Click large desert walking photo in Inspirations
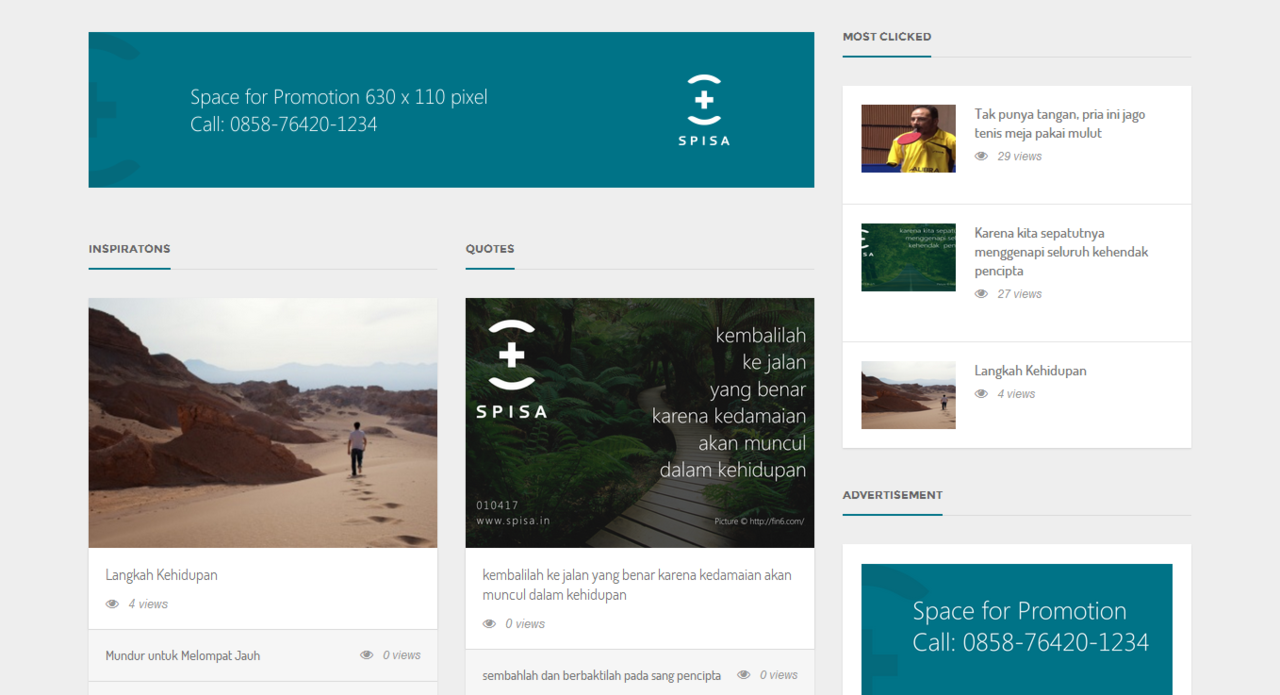 tap(263, 423)
